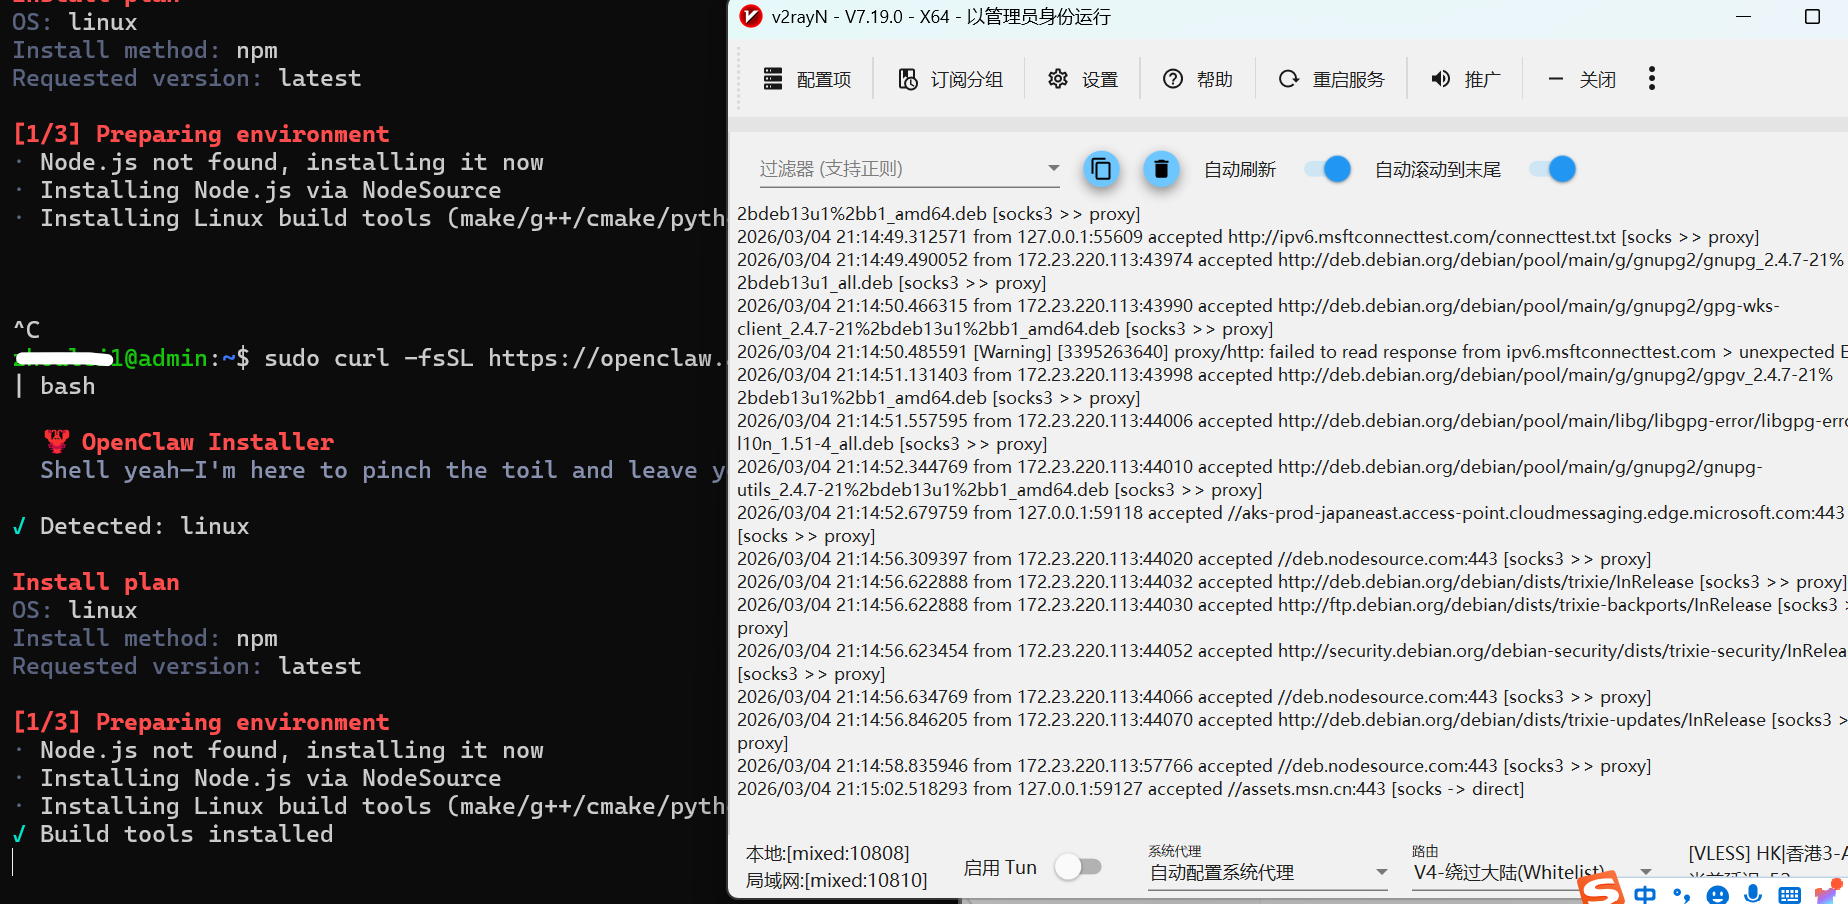
Task: Expand the log filter dropdown arrow
Action: pos(1053,168)
